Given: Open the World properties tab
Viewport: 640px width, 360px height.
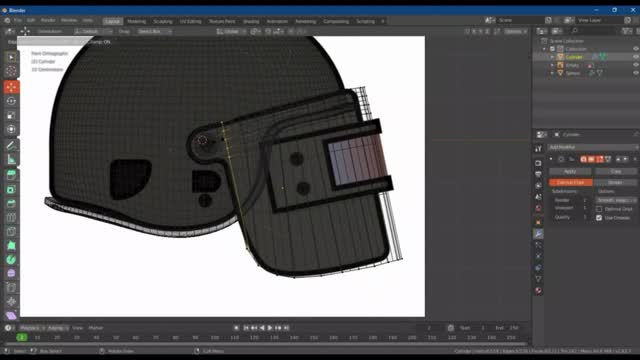Looking at the screenshot, I should pyautogui.click(x=538, y=208).
